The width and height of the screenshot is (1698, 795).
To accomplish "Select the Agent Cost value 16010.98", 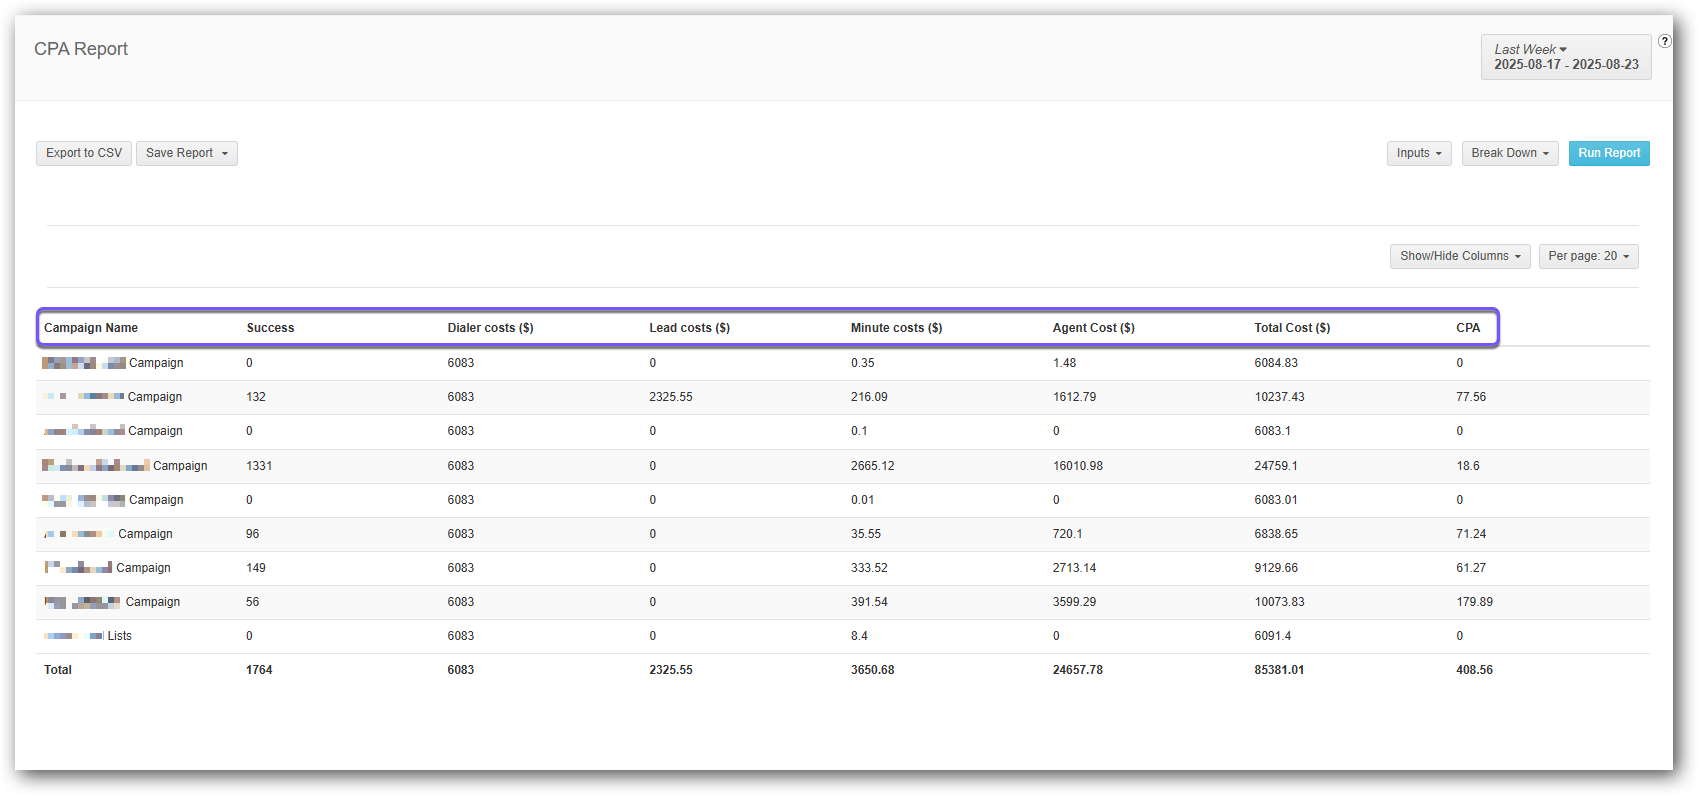I will pyautogui.click(x=1078, y=466).
